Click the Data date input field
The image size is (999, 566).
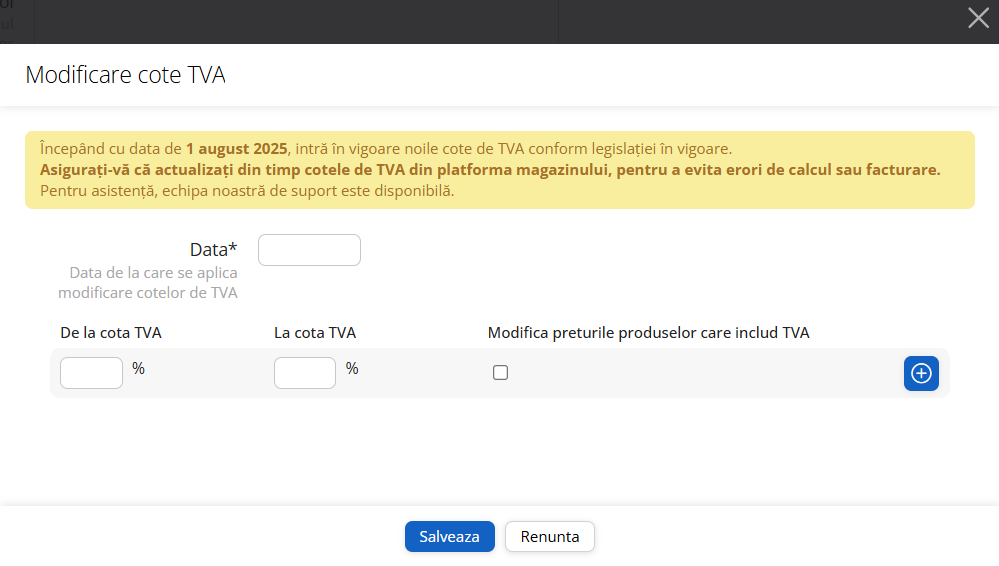(309, 250)
